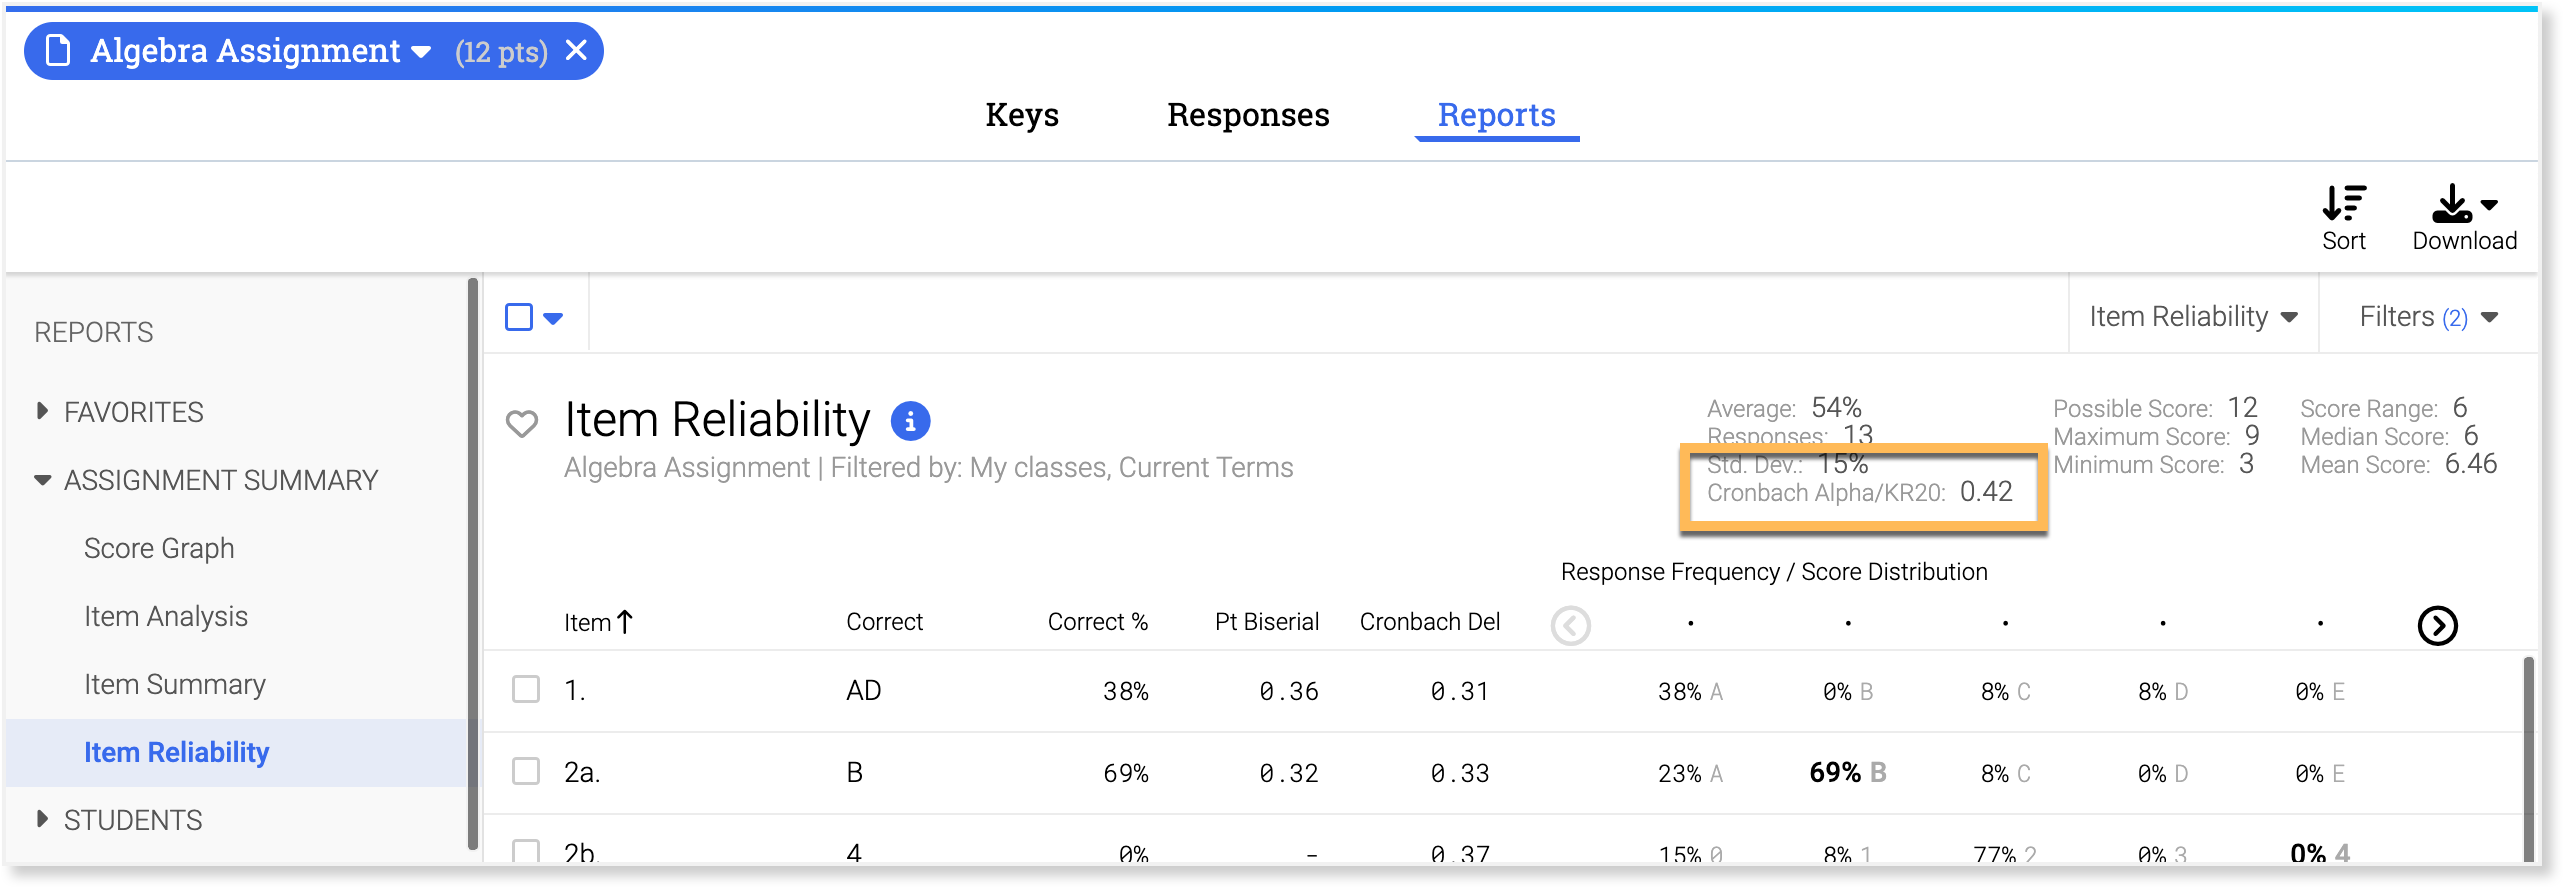
Task: Open the Download menu
Action: pos(2463,206)
